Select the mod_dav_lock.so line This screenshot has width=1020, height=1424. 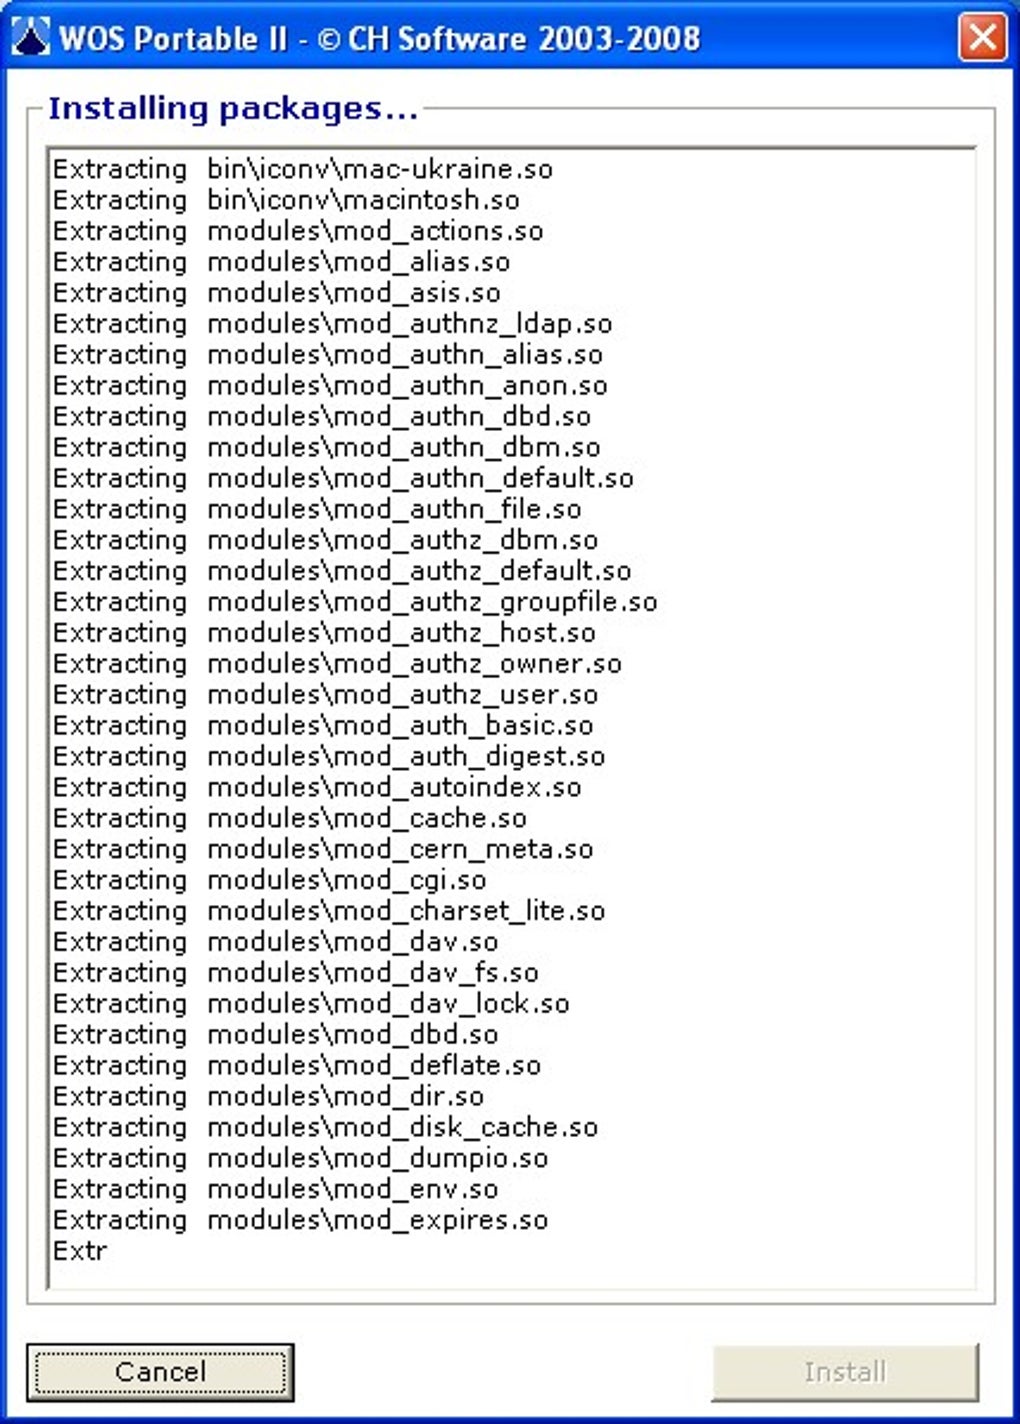pyautogui.click(x=311, y=1004)
